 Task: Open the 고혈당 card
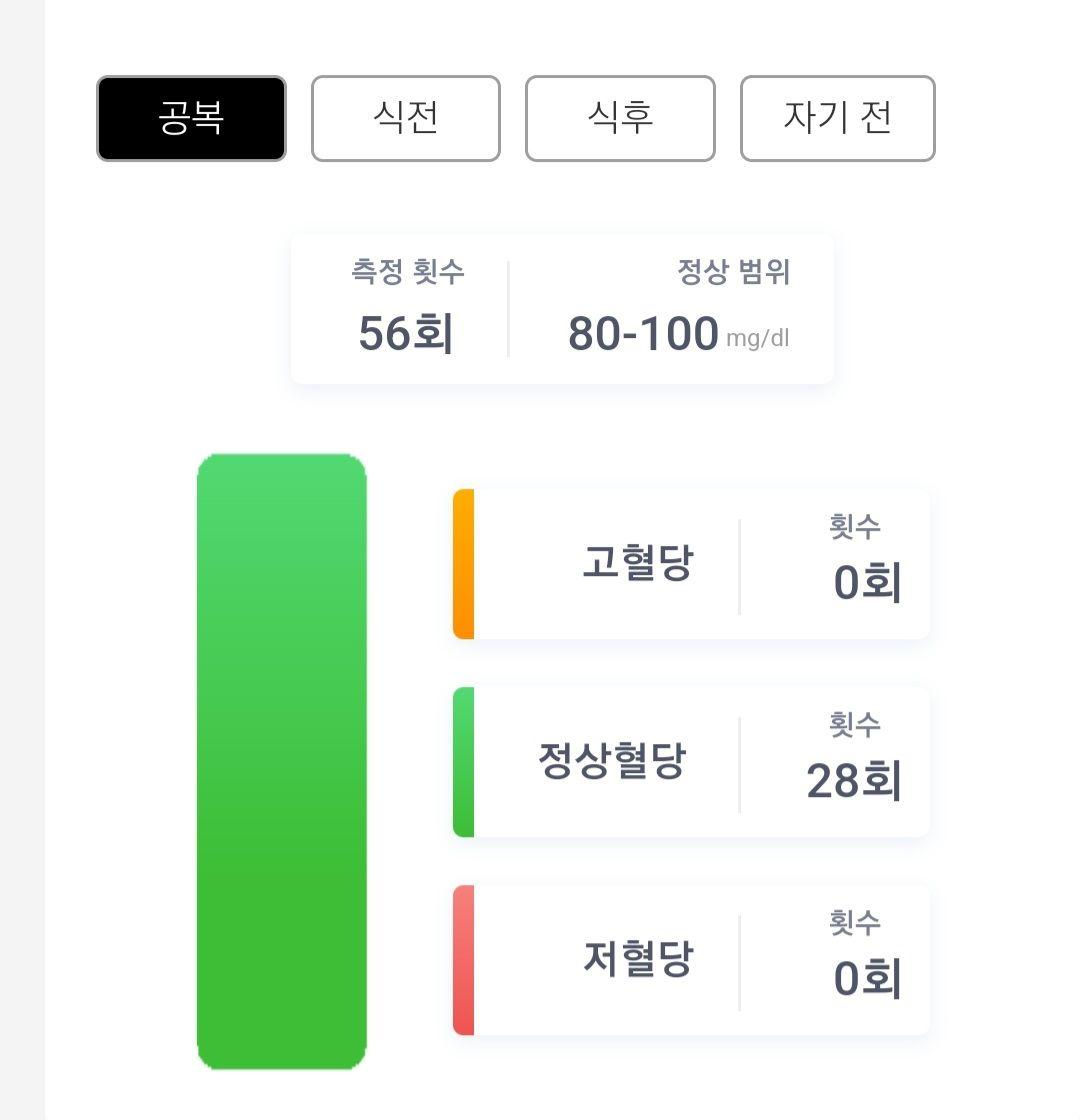[691, 564]
